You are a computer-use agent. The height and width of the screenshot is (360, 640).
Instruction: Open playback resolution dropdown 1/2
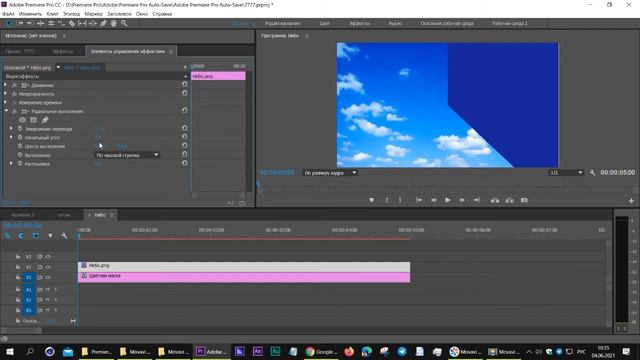[567, 173]
